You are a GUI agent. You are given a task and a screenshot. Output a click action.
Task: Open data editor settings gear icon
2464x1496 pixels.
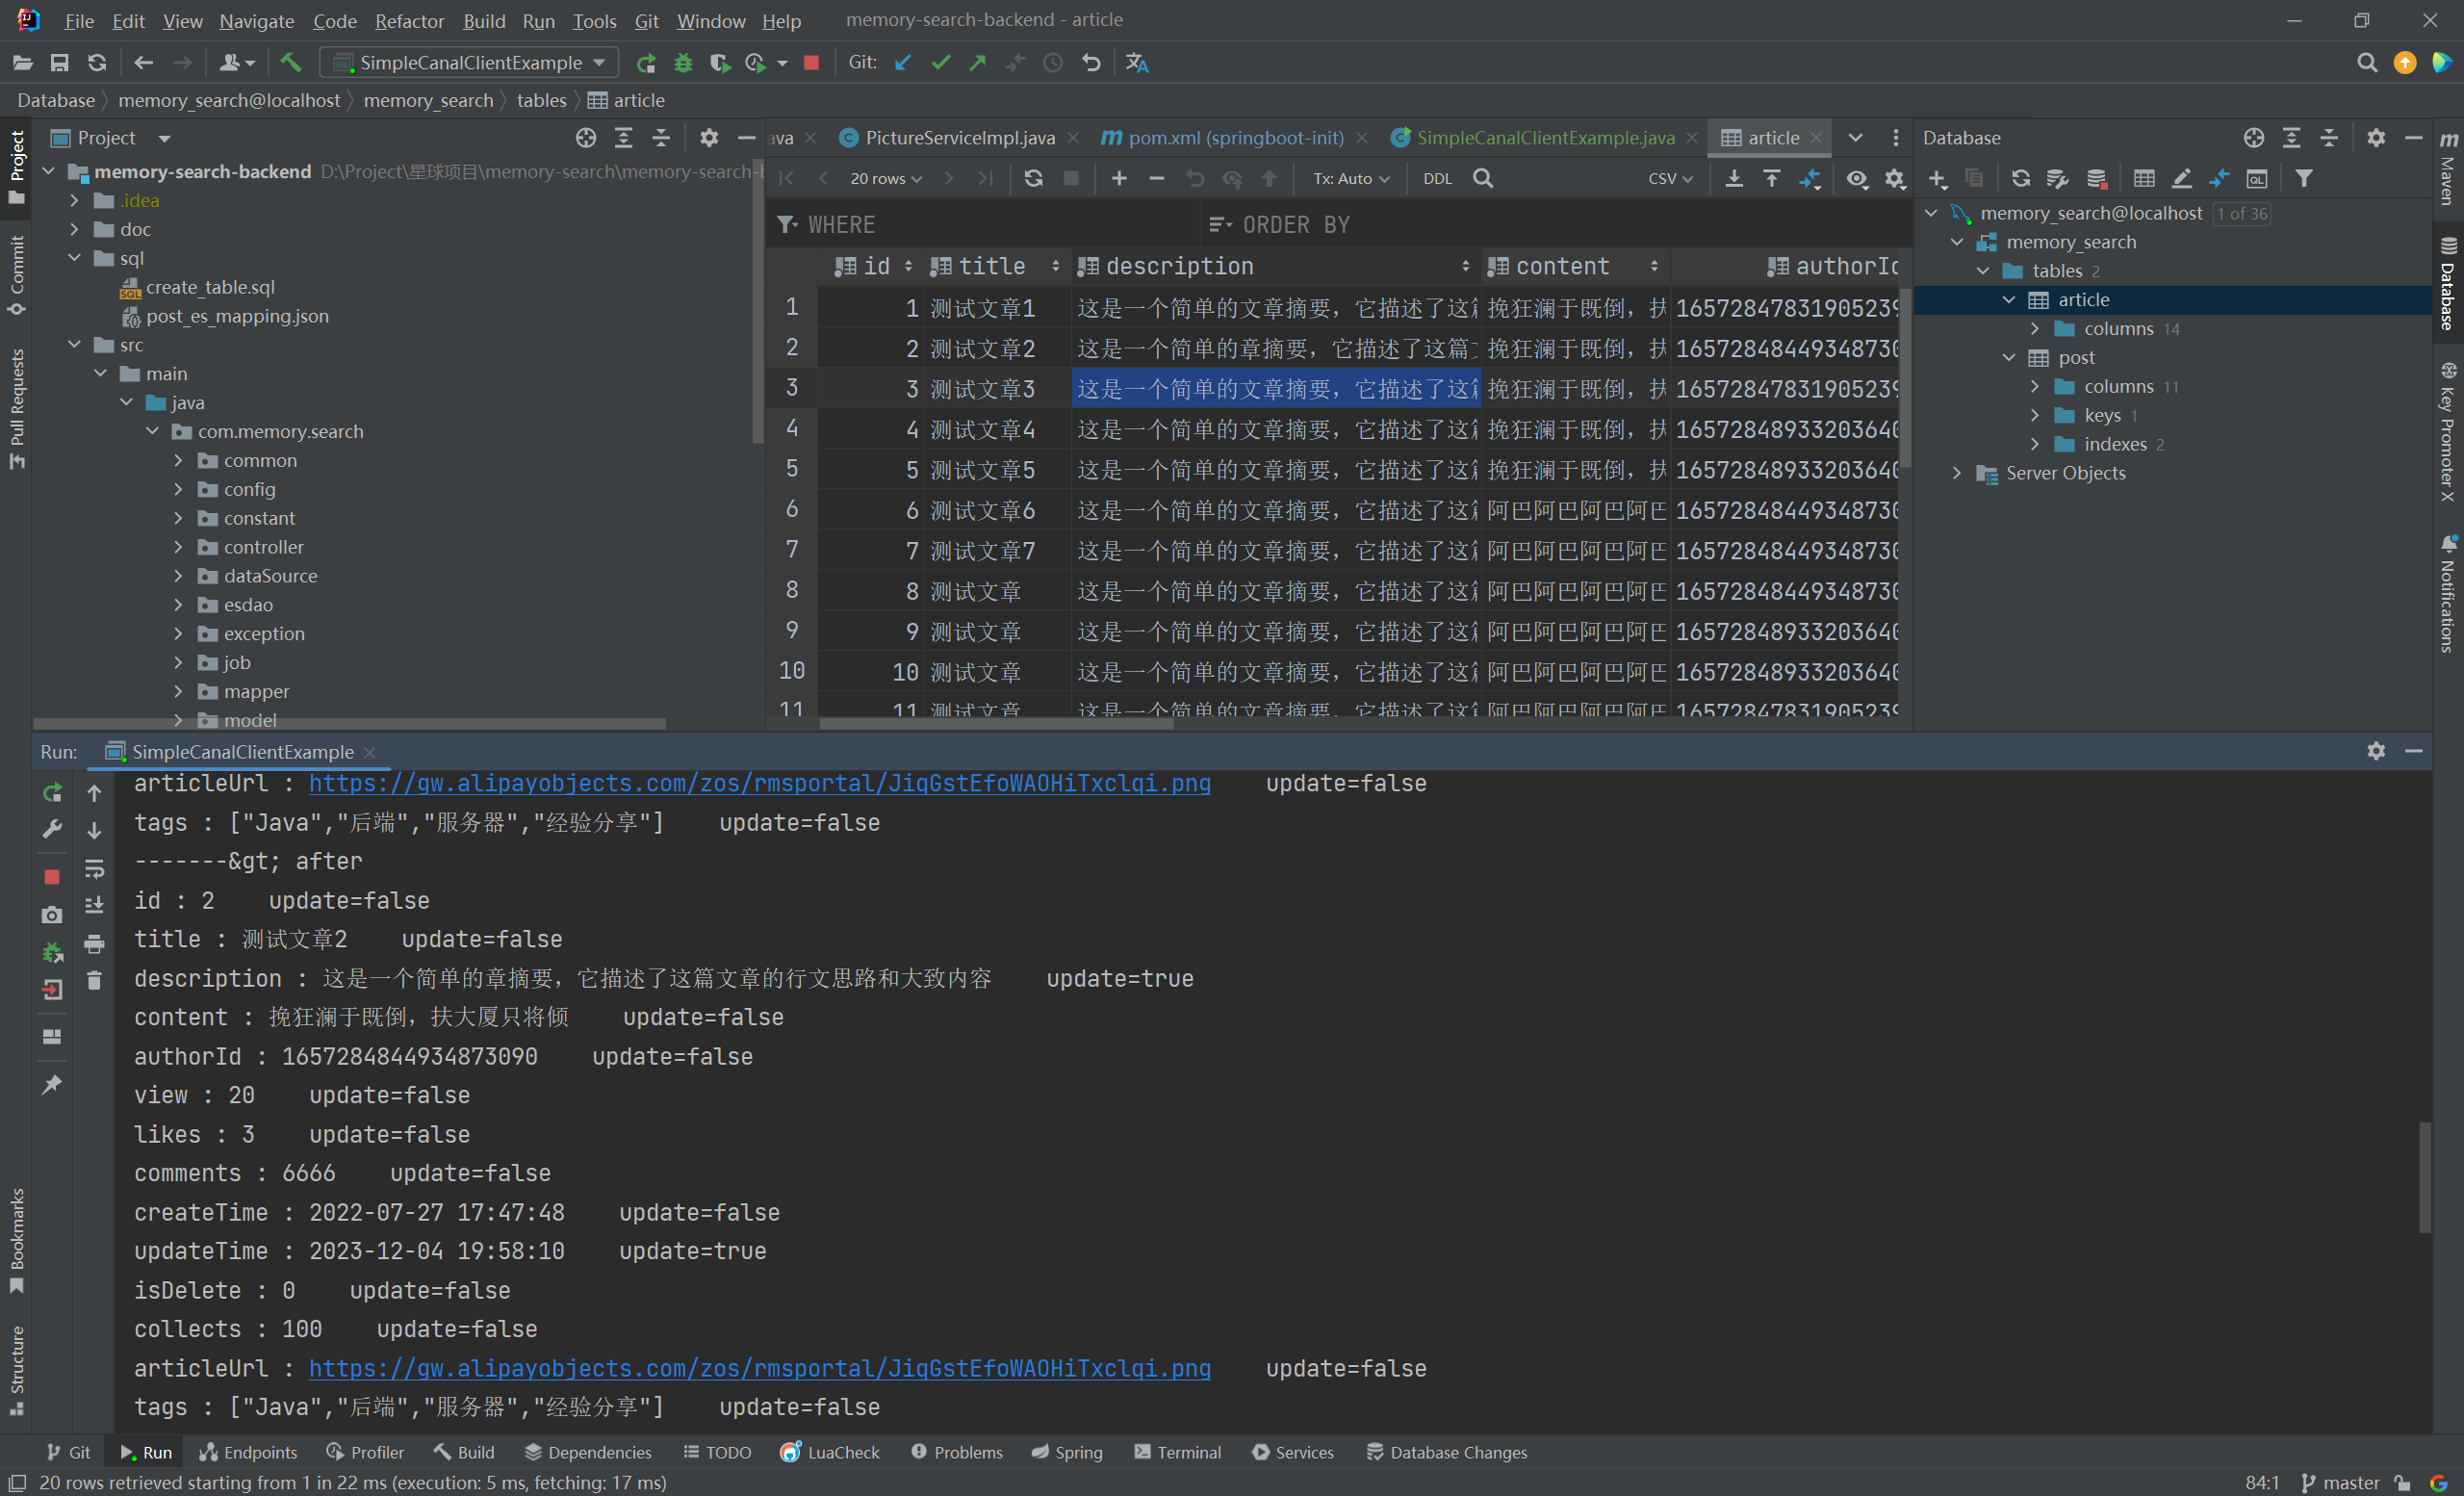coord(1894,178)
